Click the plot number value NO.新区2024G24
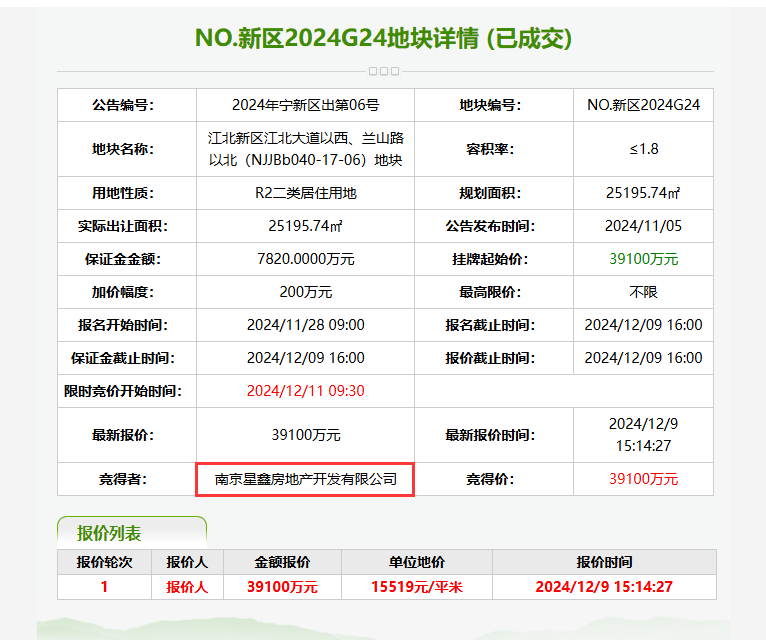Viewport: 766px width, 640px height. (643, 105)
